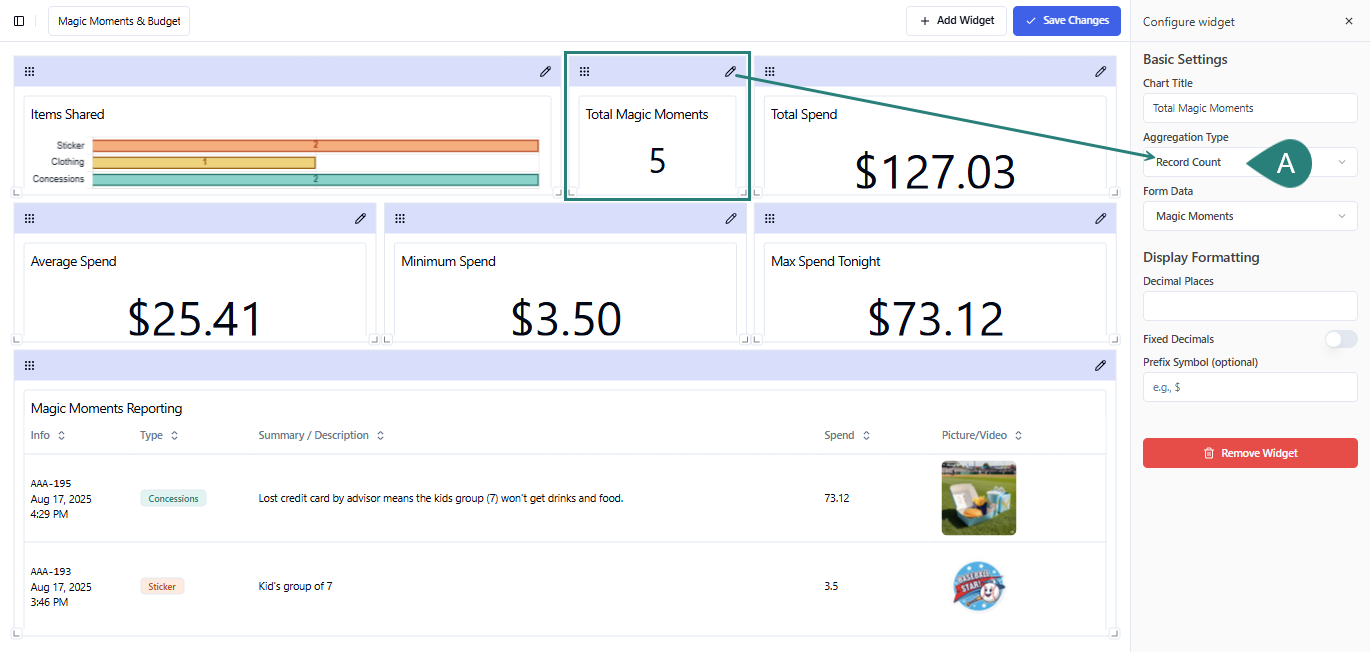Enable the Fixed Decimals switch
Screen dimensions: 1370x652
tap(1340, 339)
